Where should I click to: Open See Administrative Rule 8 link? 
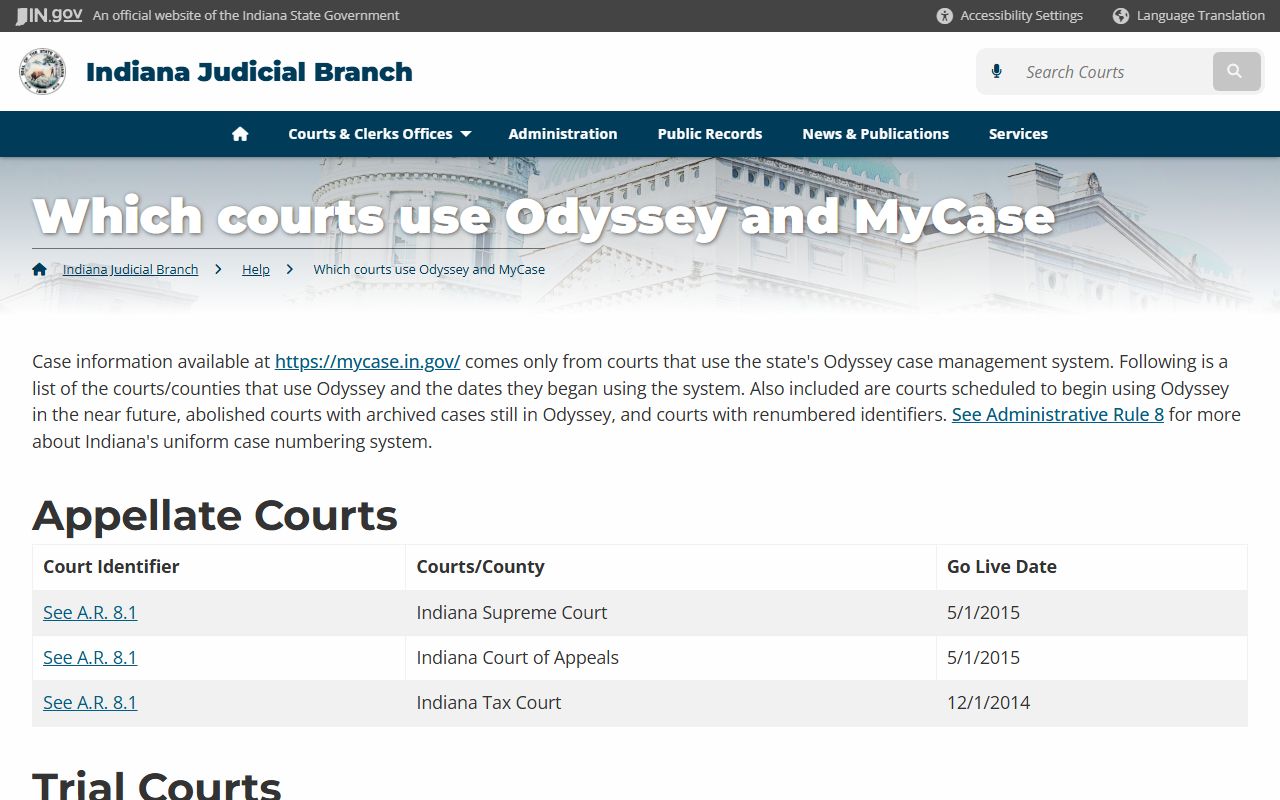click(x=1058, y=415)
